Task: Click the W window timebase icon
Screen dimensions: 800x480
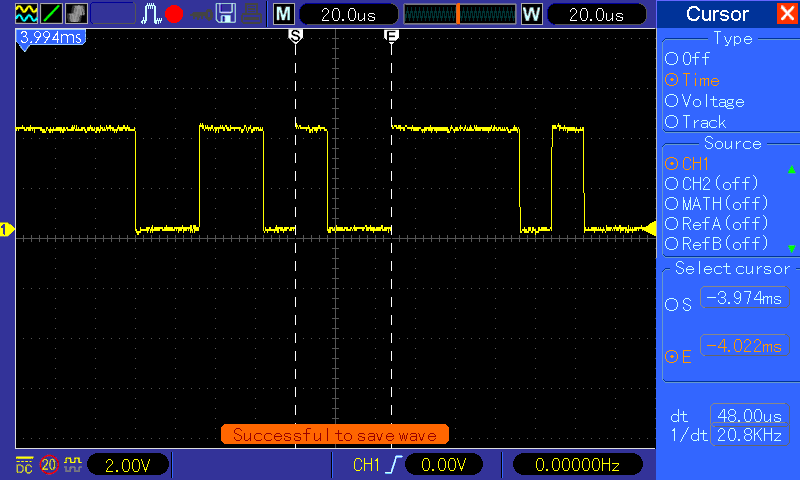Action: pos(532,14)
